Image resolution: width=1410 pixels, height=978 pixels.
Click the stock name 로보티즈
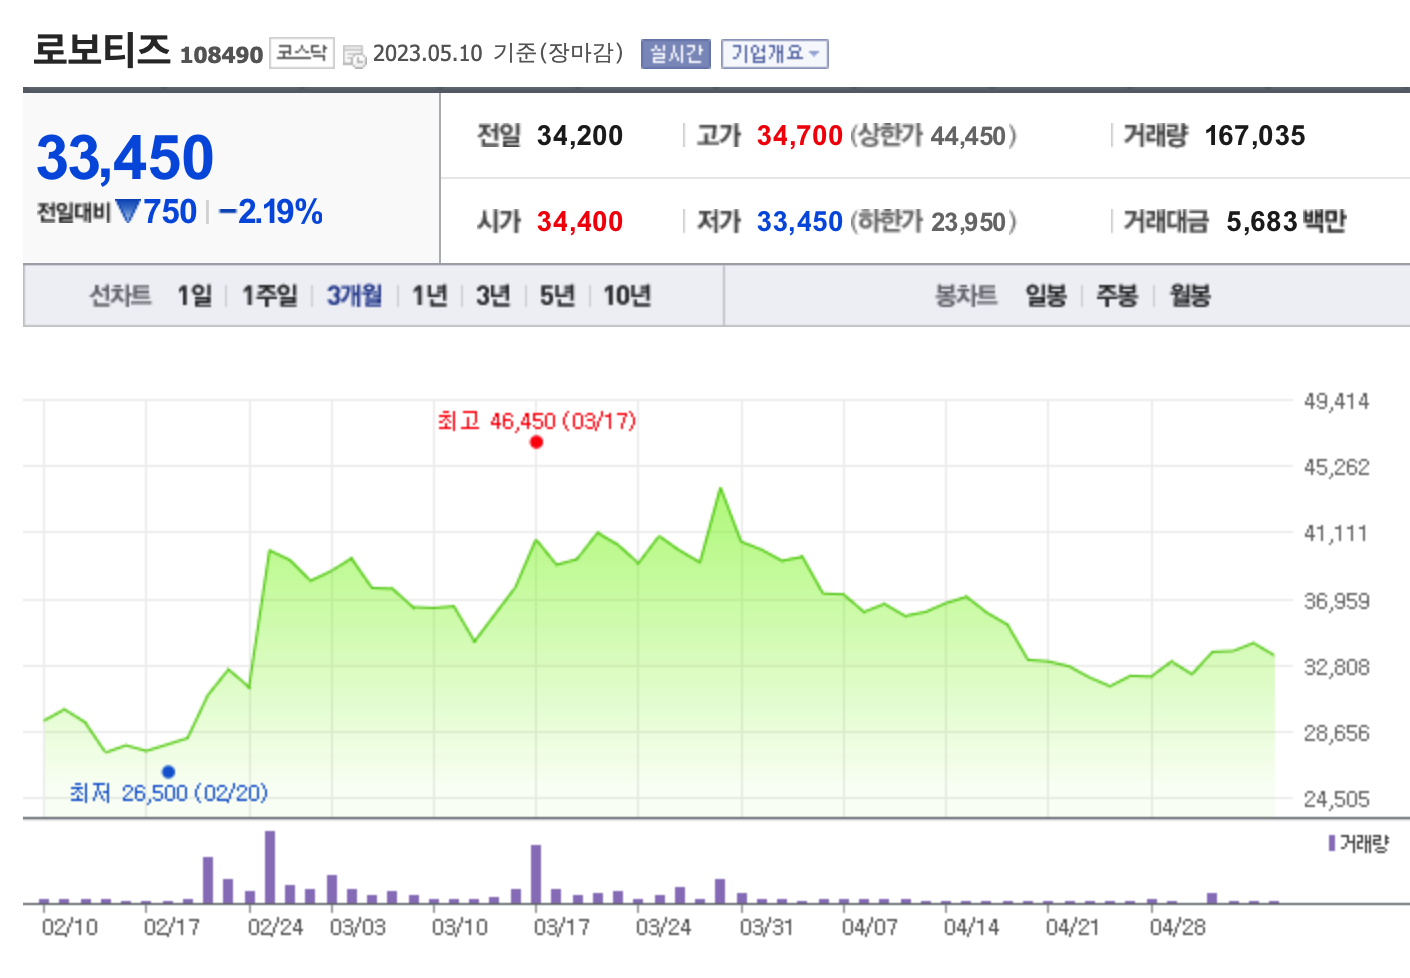(x=102, y=50)
